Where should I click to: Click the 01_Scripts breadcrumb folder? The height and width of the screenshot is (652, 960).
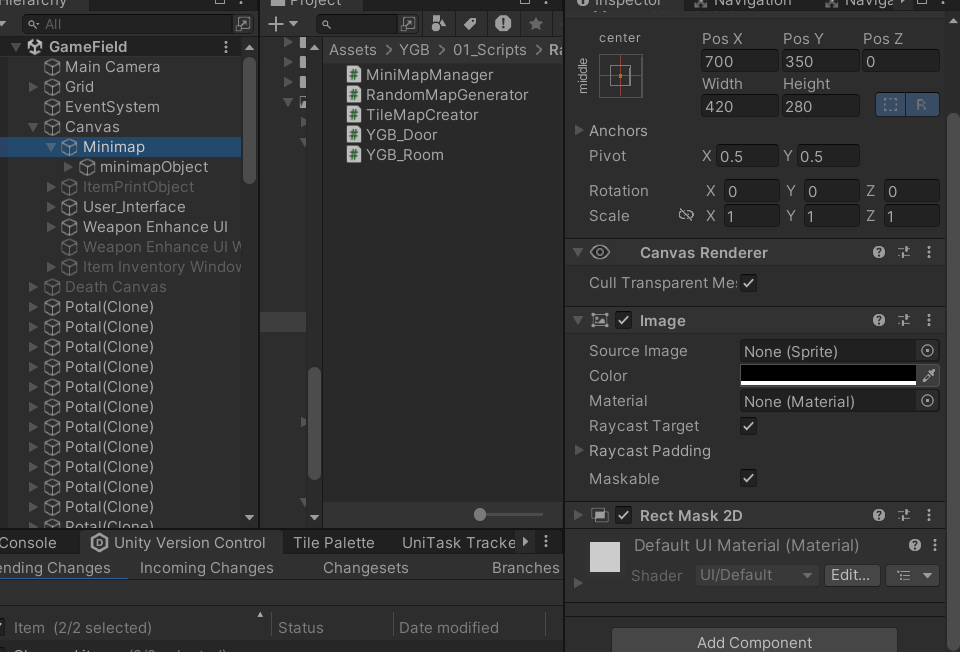[489, 50]
